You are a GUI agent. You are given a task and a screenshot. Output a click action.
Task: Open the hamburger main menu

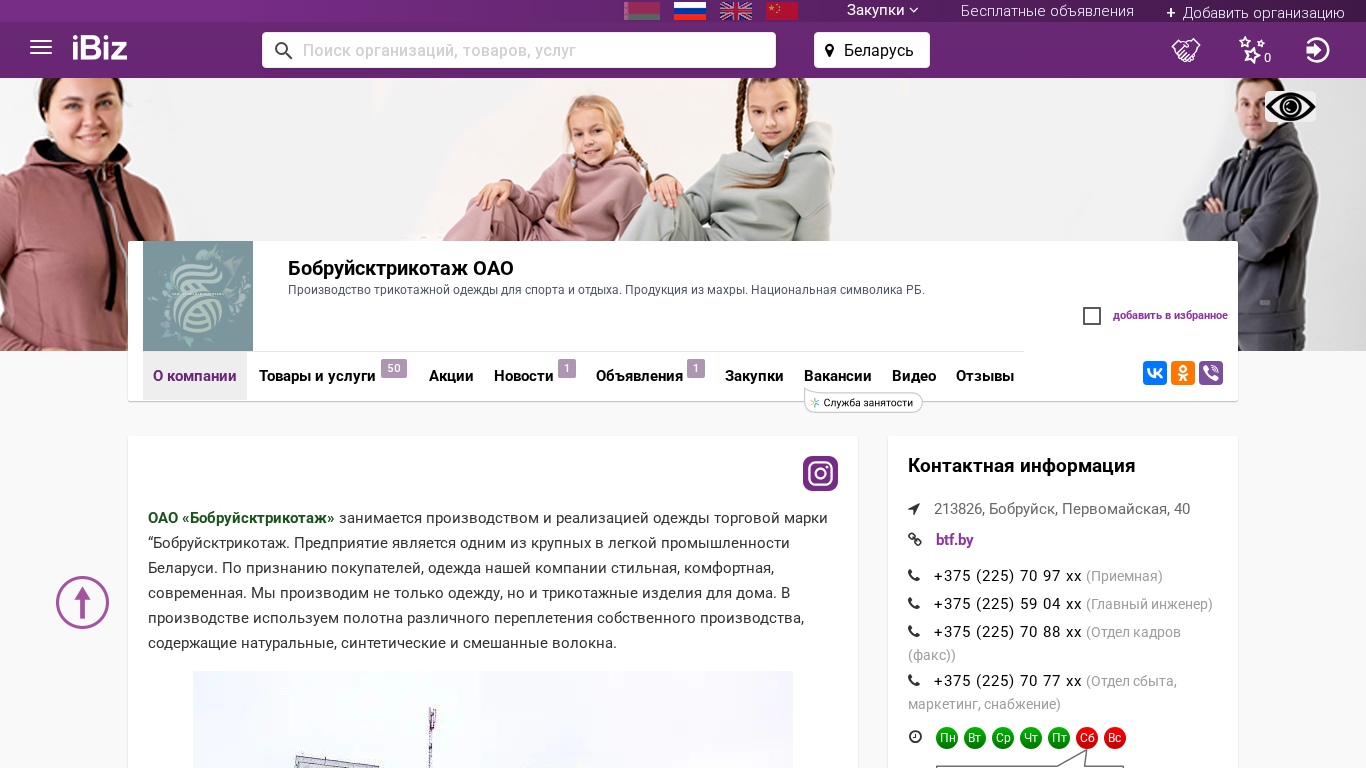41,47
